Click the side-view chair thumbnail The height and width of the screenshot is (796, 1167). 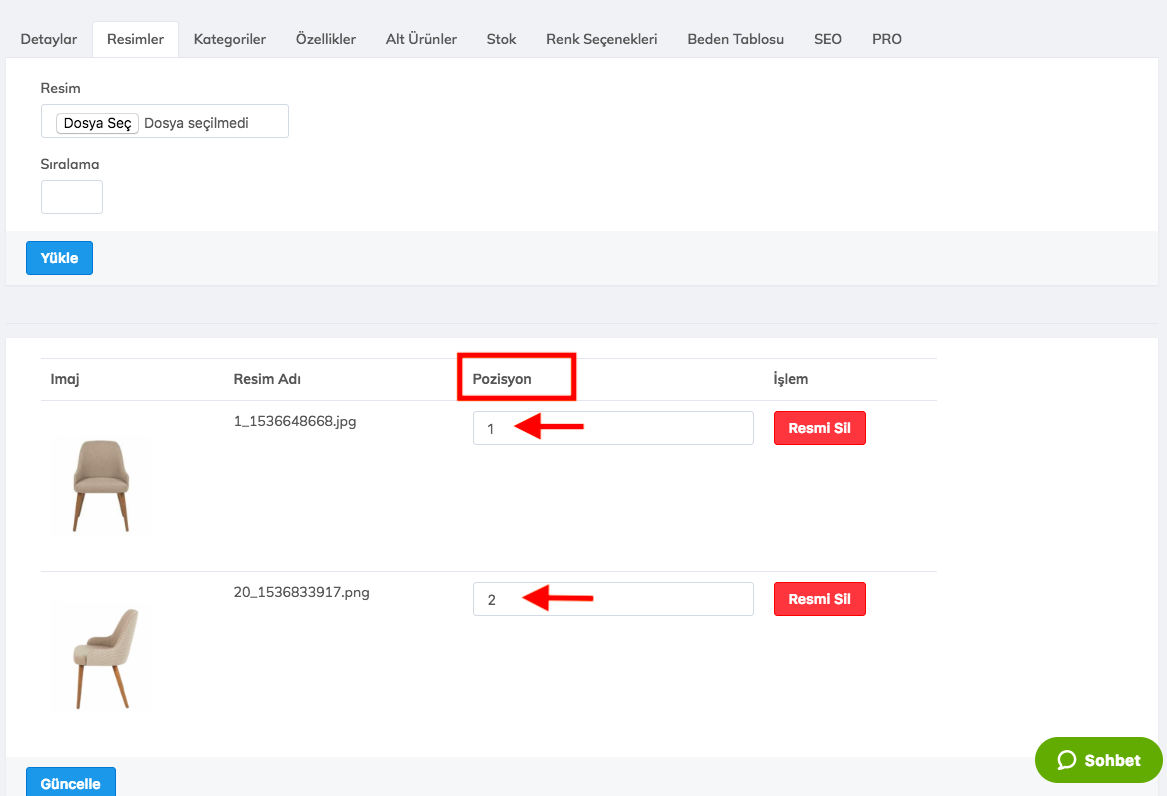[x=101, y=657]
